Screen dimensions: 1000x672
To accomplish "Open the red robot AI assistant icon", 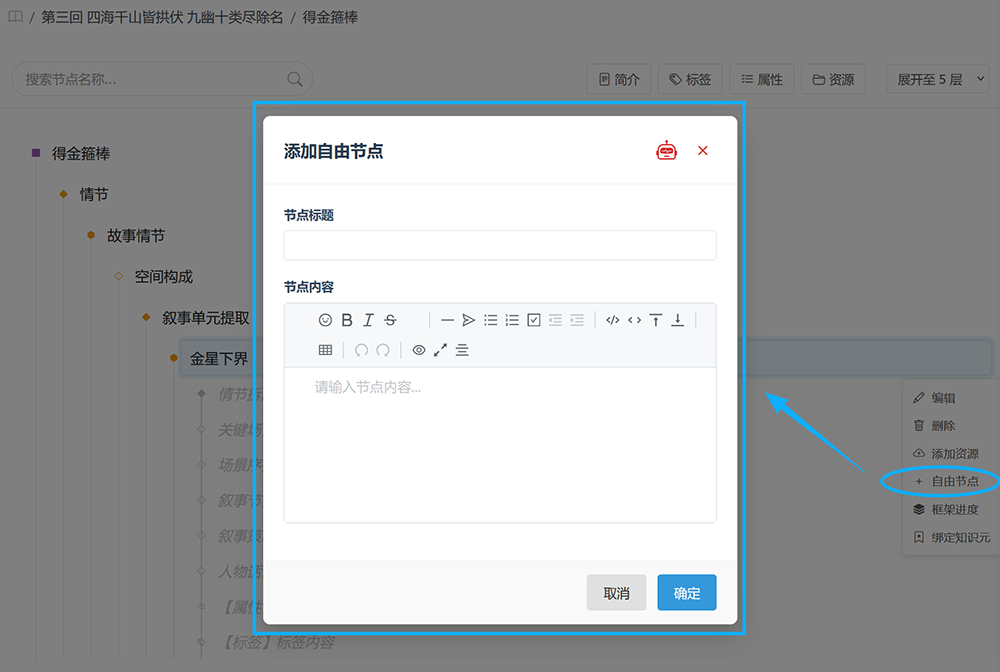I will coord(666,150).
